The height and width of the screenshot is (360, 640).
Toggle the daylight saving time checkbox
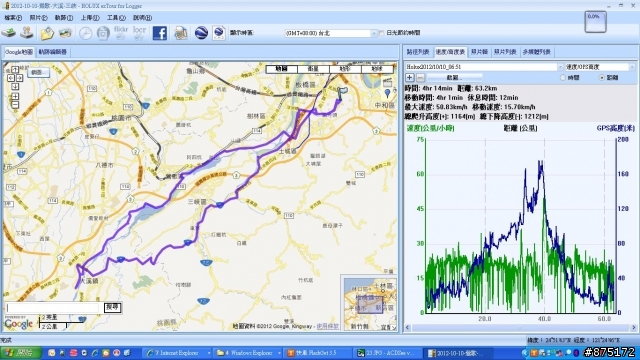[382, 33]
